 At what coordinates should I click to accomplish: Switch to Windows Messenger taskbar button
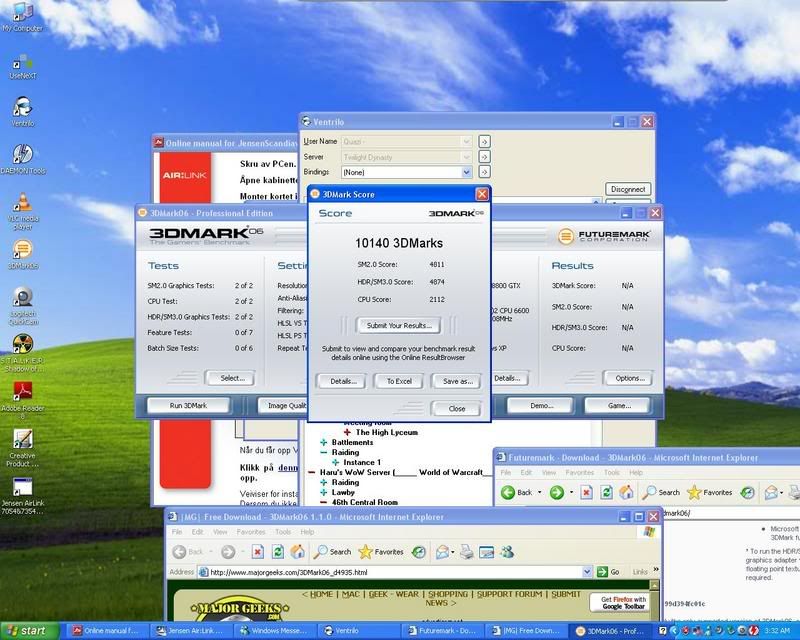coord(274,631)
